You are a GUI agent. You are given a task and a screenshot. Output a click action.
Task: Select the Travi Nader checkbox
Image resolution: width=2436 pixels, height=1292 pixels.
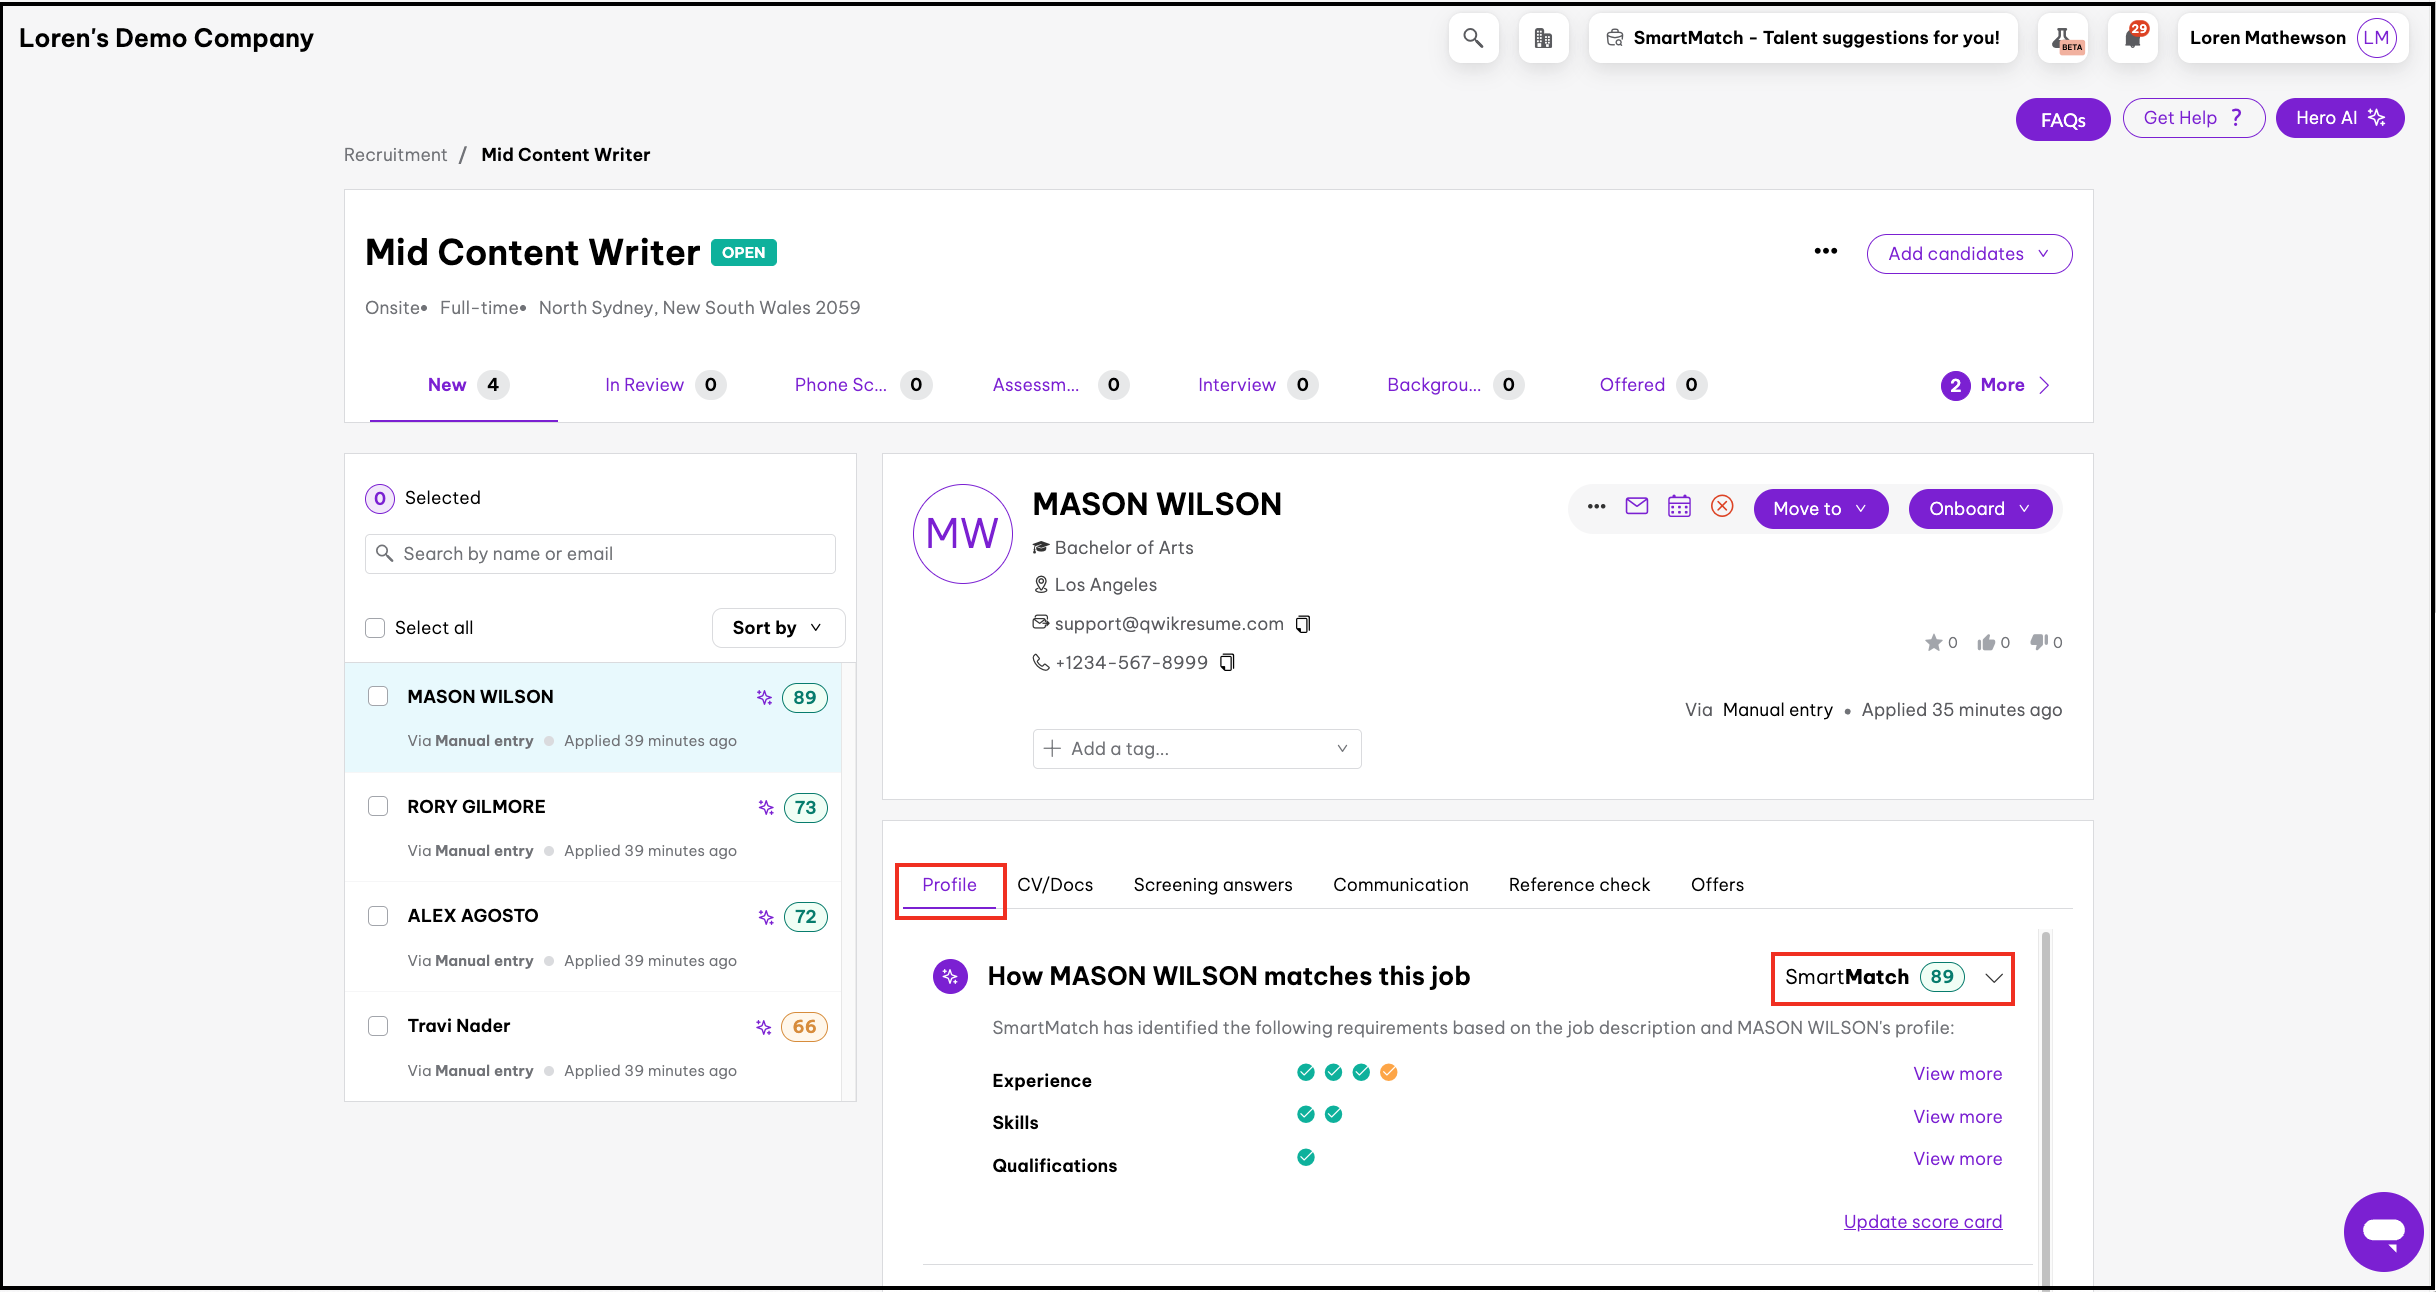tap(378, 1026)
